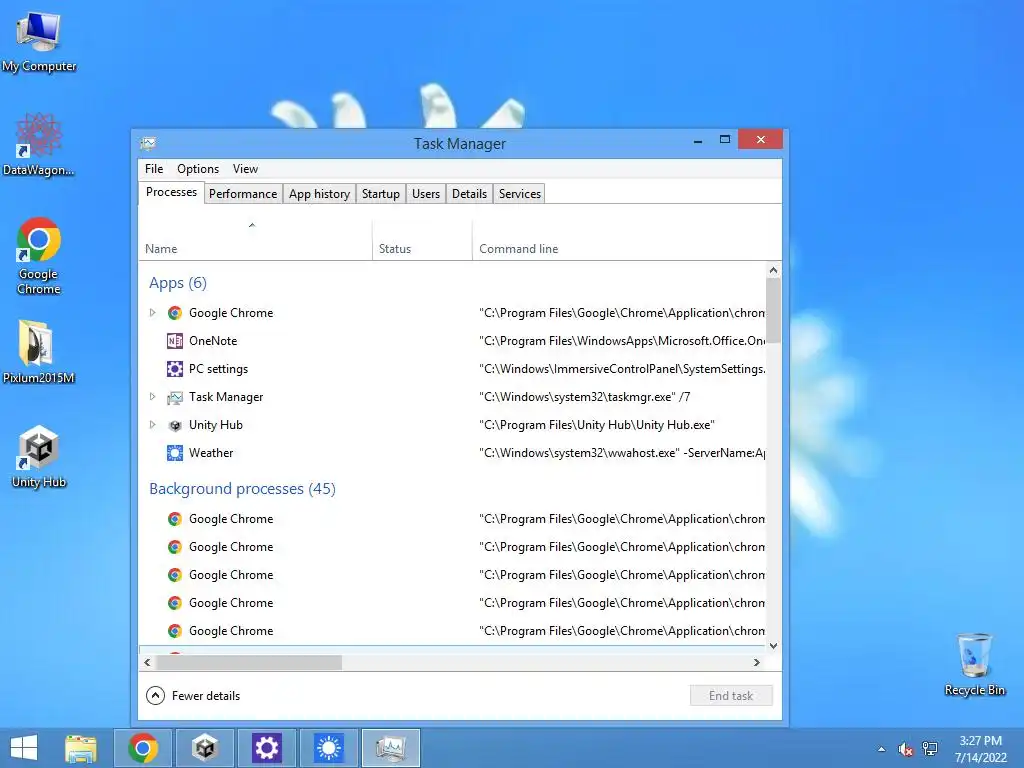
Task: Select OneNote WindowsApps command line text
Action: pyautogui.click(x=622, y=341)
